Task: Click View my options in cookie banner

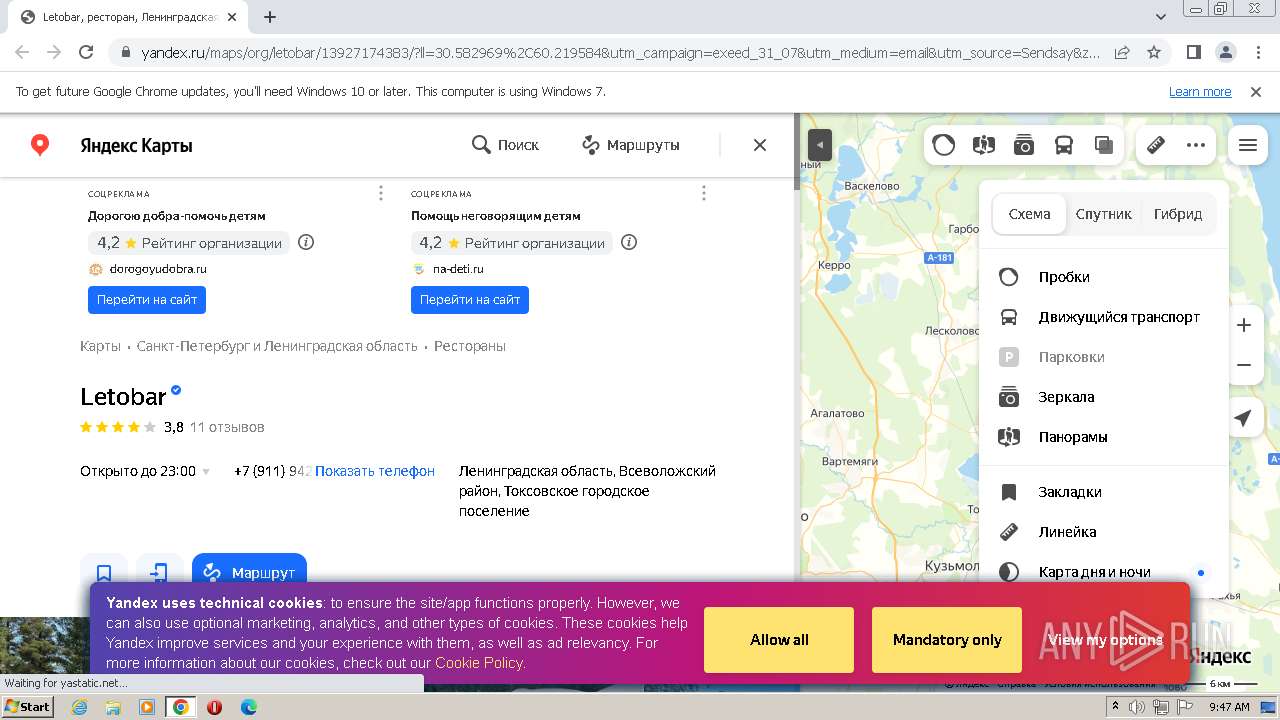Action: click(1105, 640)
